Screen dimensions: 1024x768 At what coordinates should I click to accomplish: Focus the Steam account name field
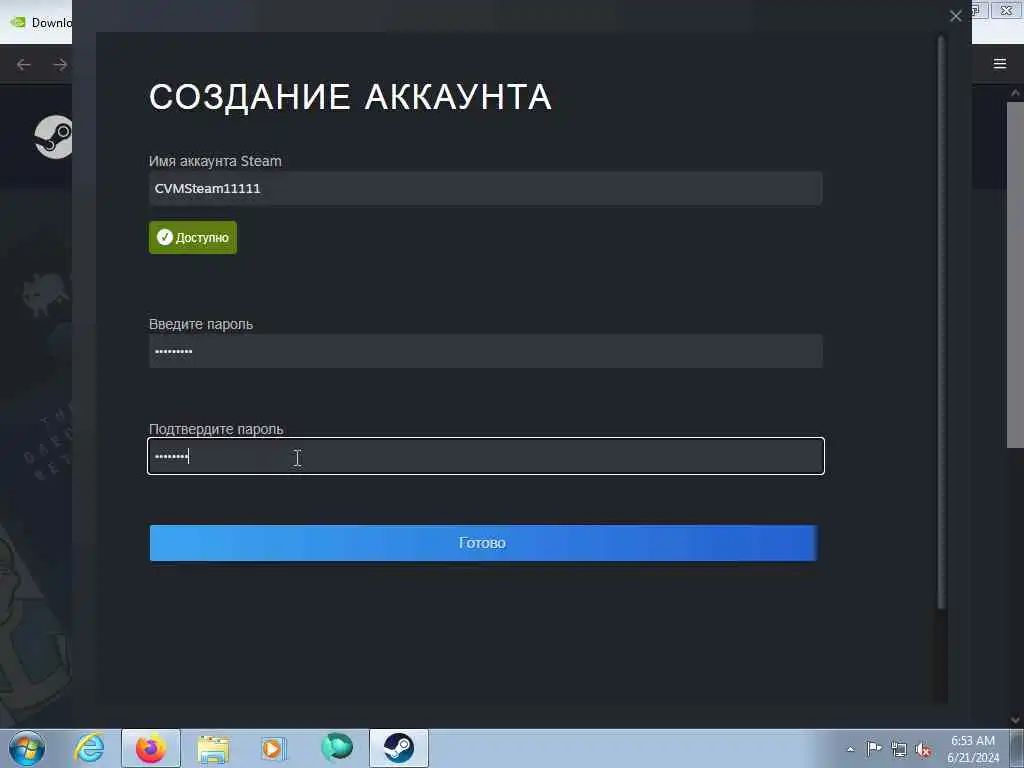click(x=485, y=189)
